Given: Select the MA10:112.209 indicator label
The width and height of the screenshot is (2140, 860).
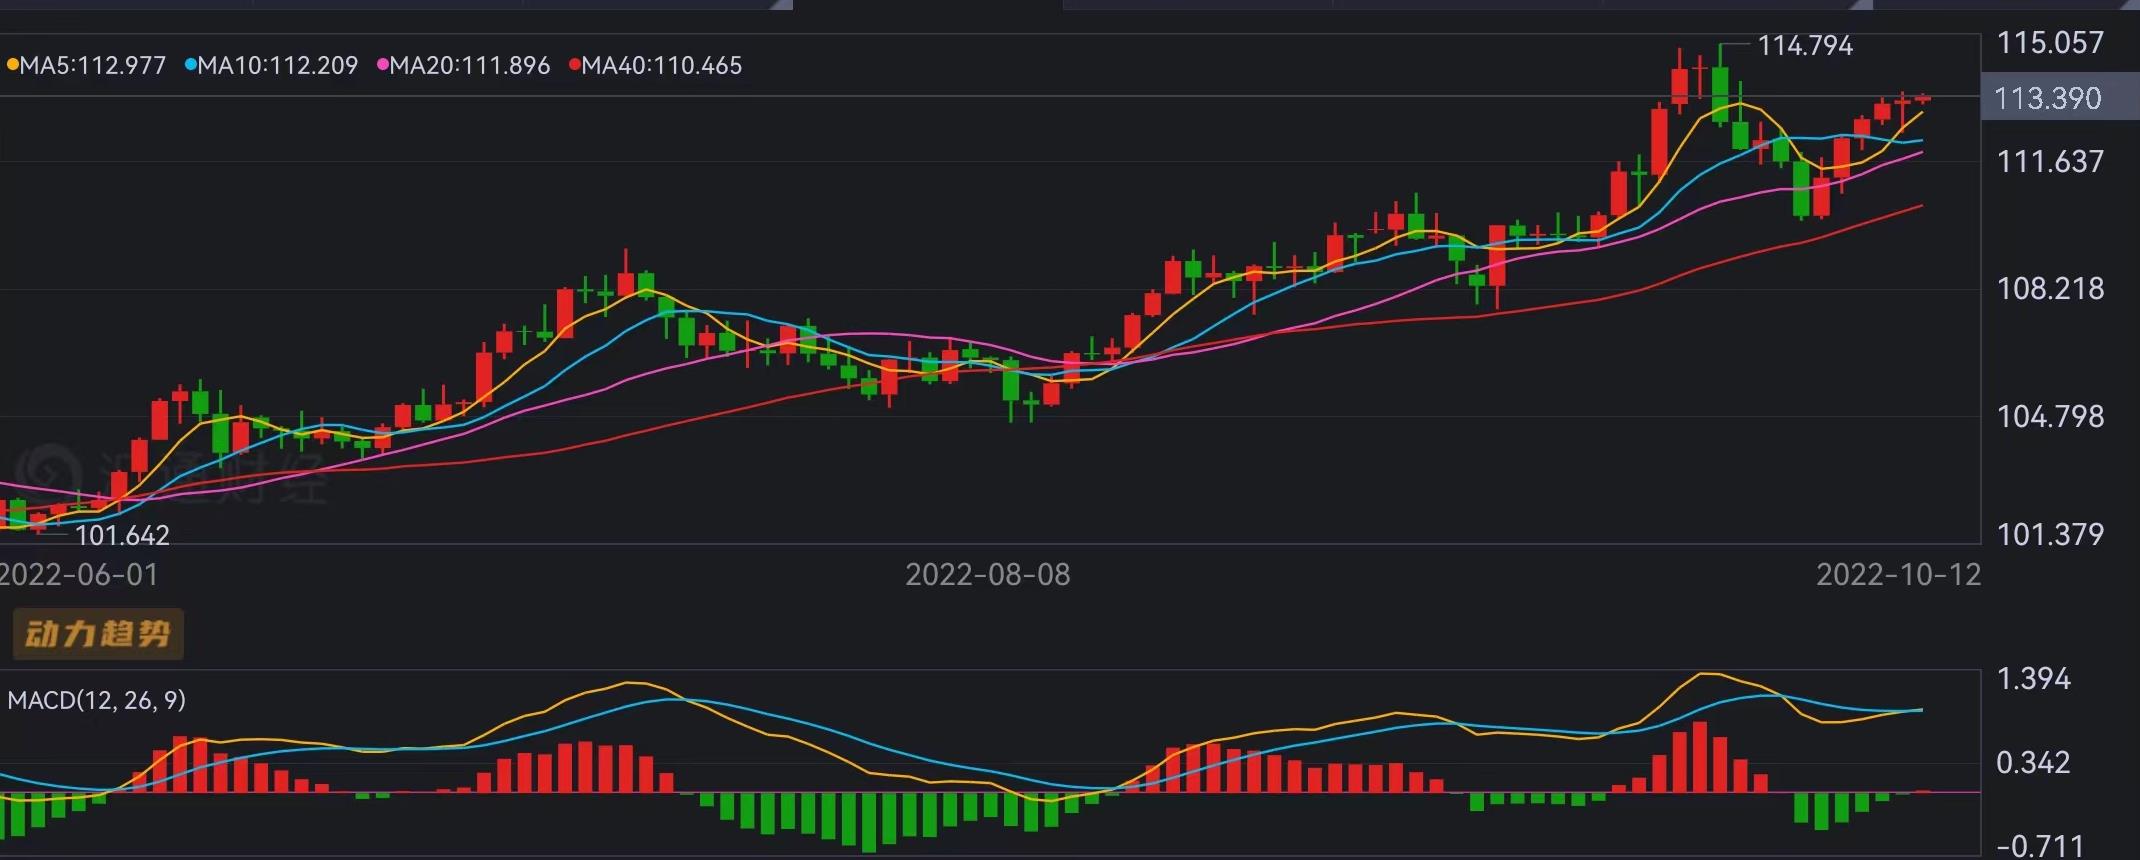Looking at the screenshot, I should click(x=277, y=66).
